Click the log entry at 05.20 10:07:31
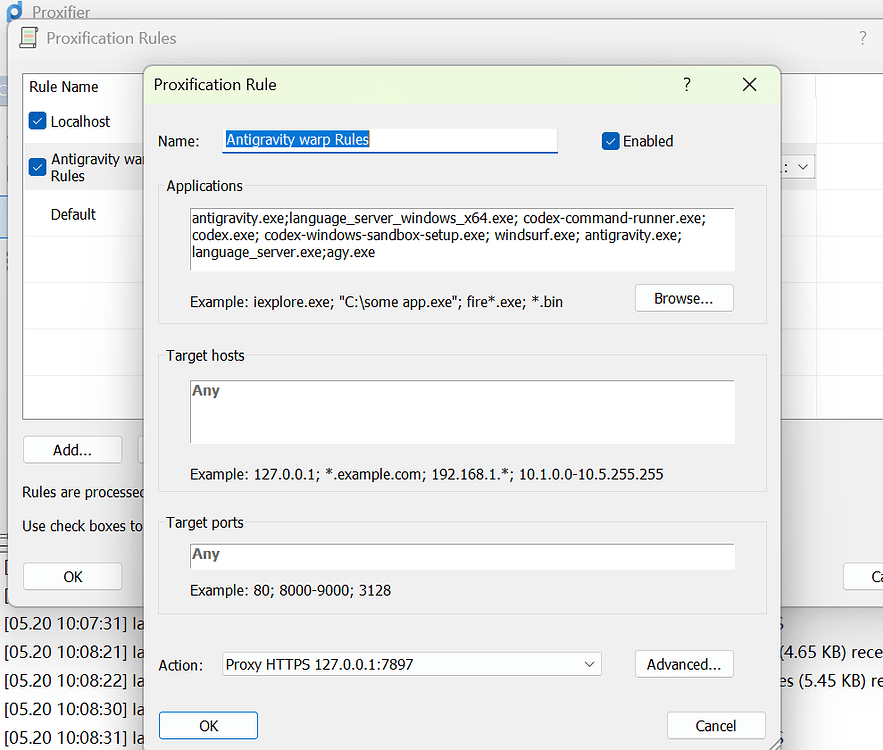Image resolution: width=883 pixels, height=750 pixels. [74, 623]
